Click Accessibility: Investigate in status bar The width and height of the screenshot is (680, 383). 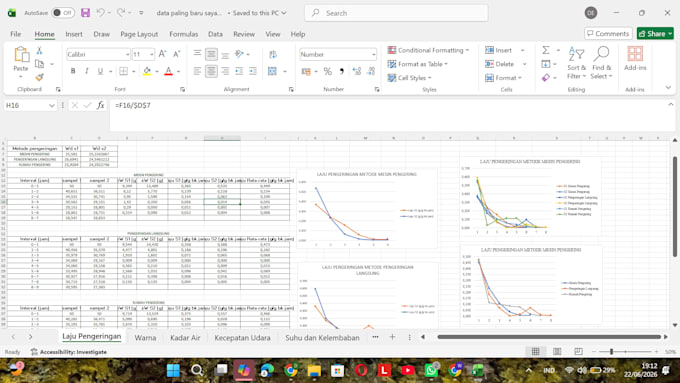tap(69, 352)
